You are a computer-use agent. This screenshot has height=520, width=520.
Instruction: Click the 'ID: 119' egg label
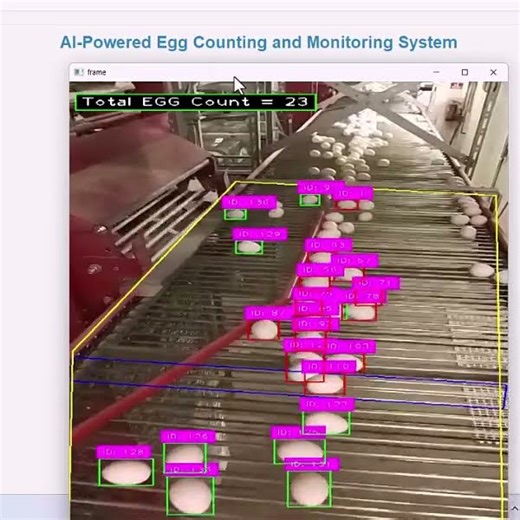click(329, 367)
